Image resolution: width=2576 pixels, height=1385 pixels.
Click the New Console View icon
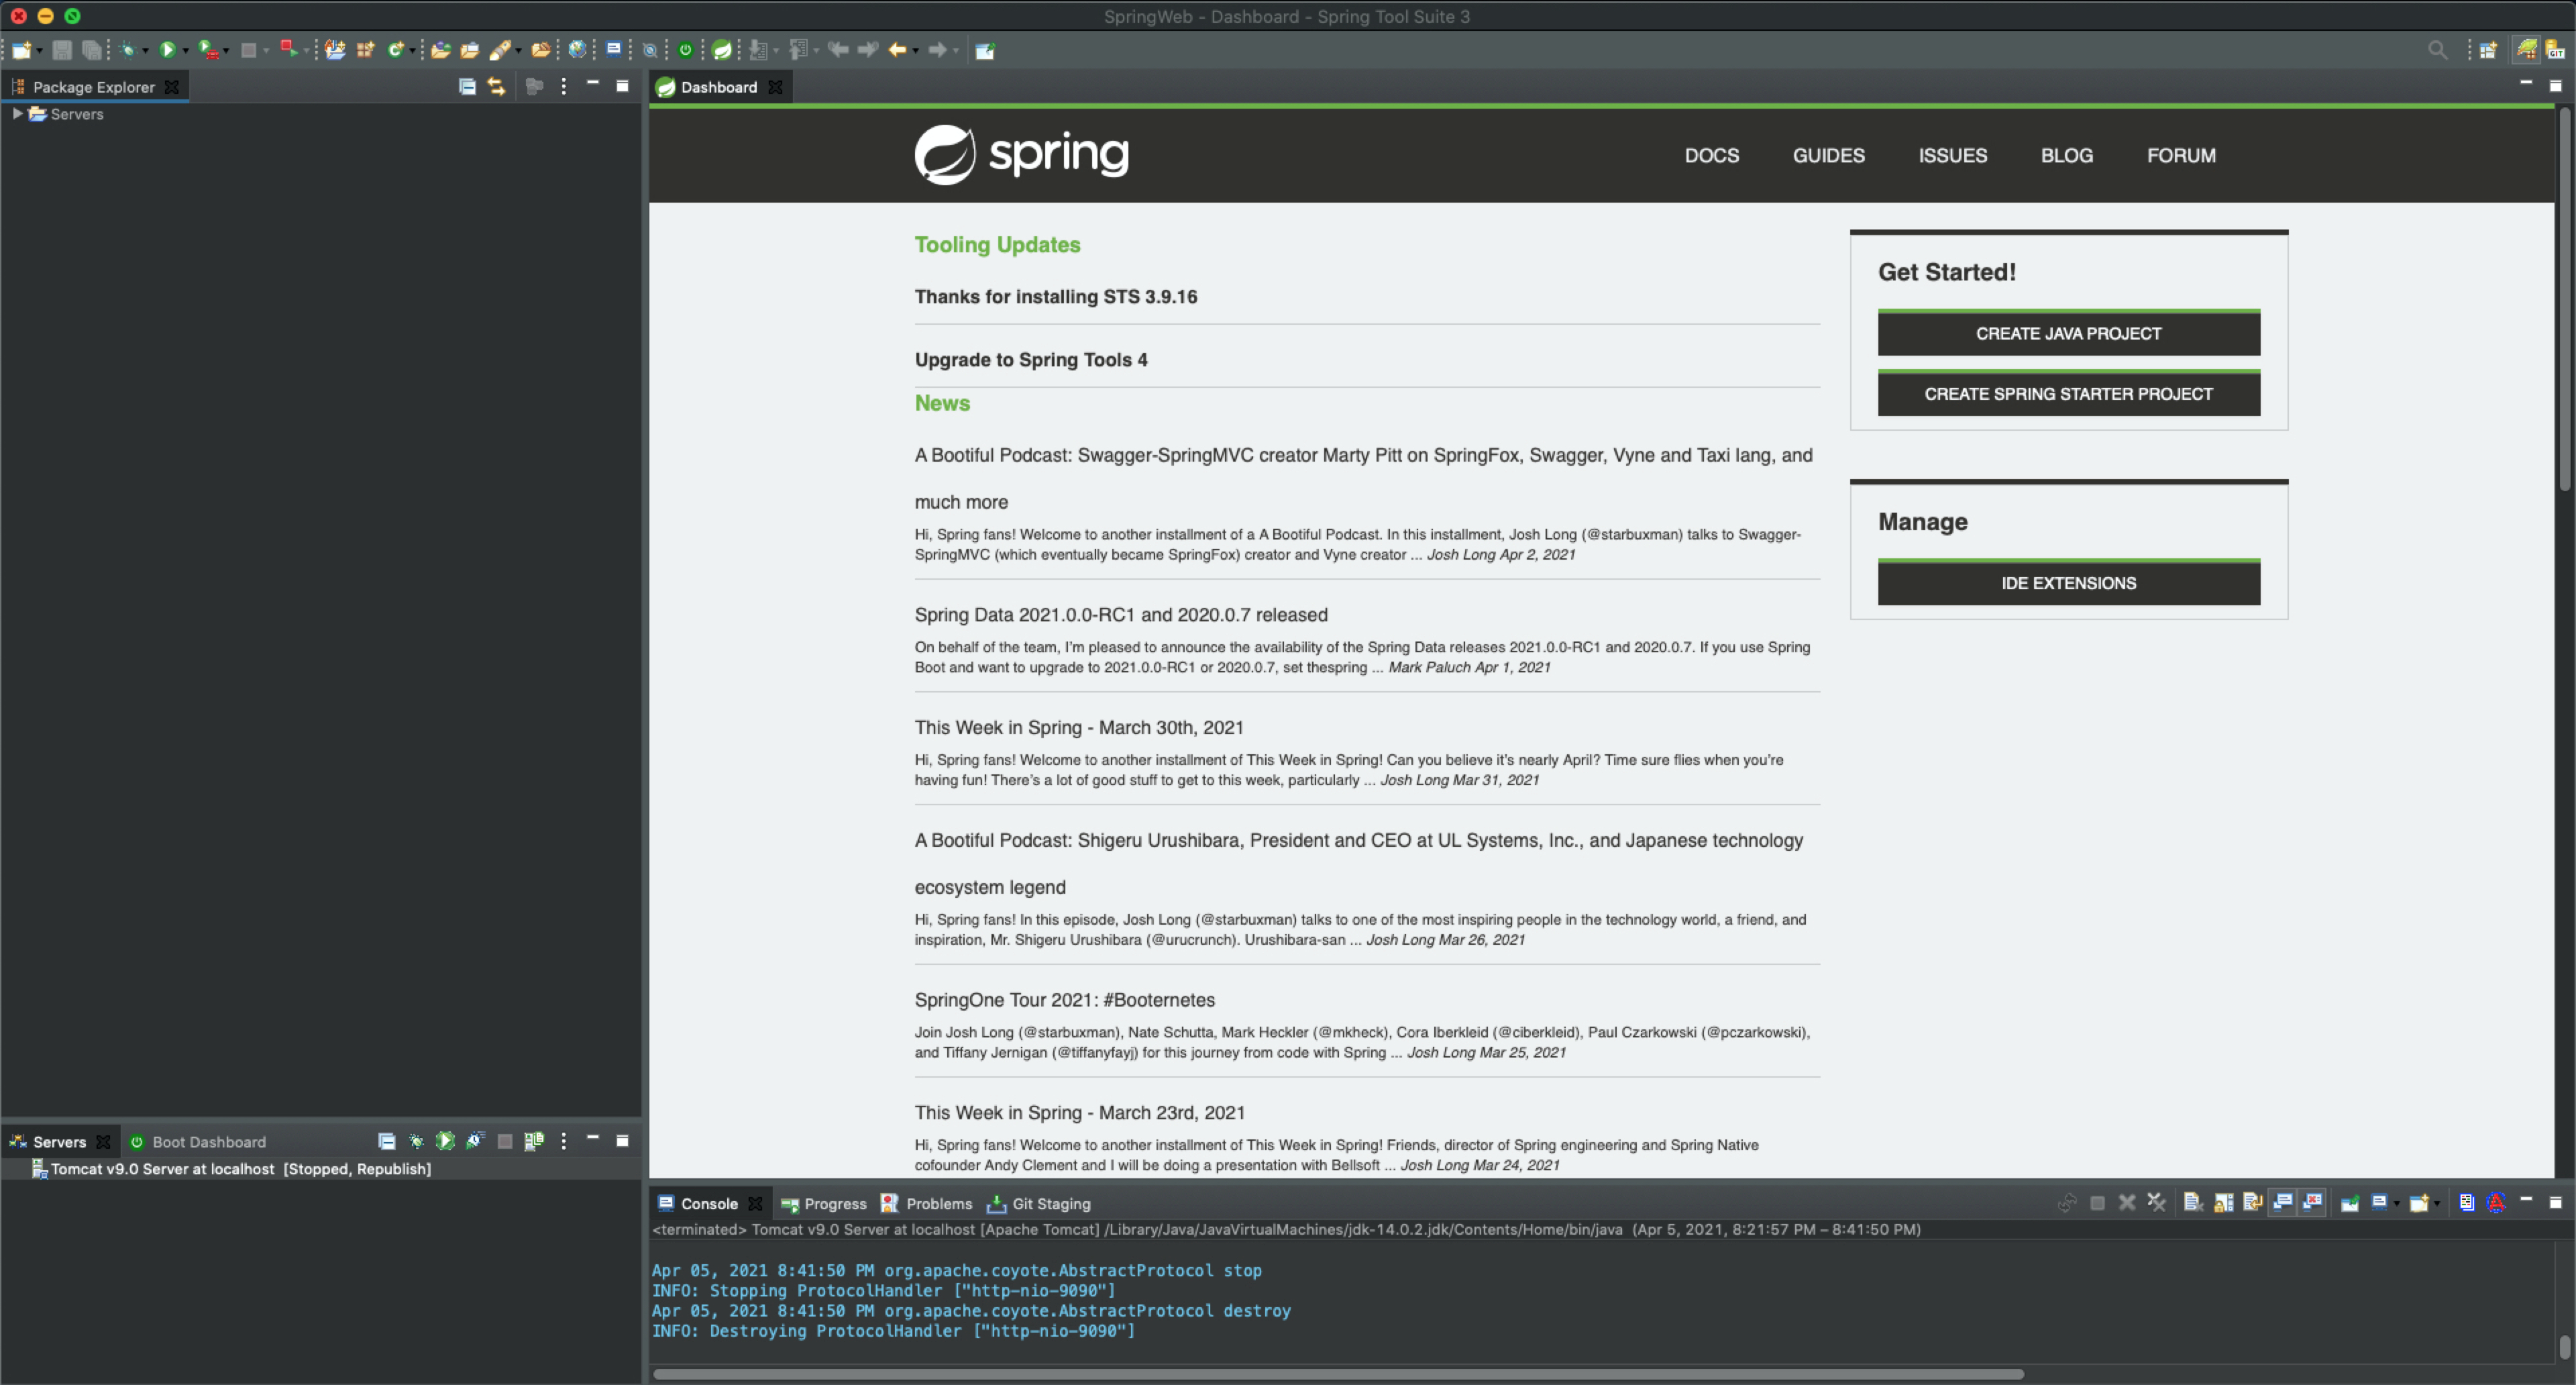pos(2419,1203)
